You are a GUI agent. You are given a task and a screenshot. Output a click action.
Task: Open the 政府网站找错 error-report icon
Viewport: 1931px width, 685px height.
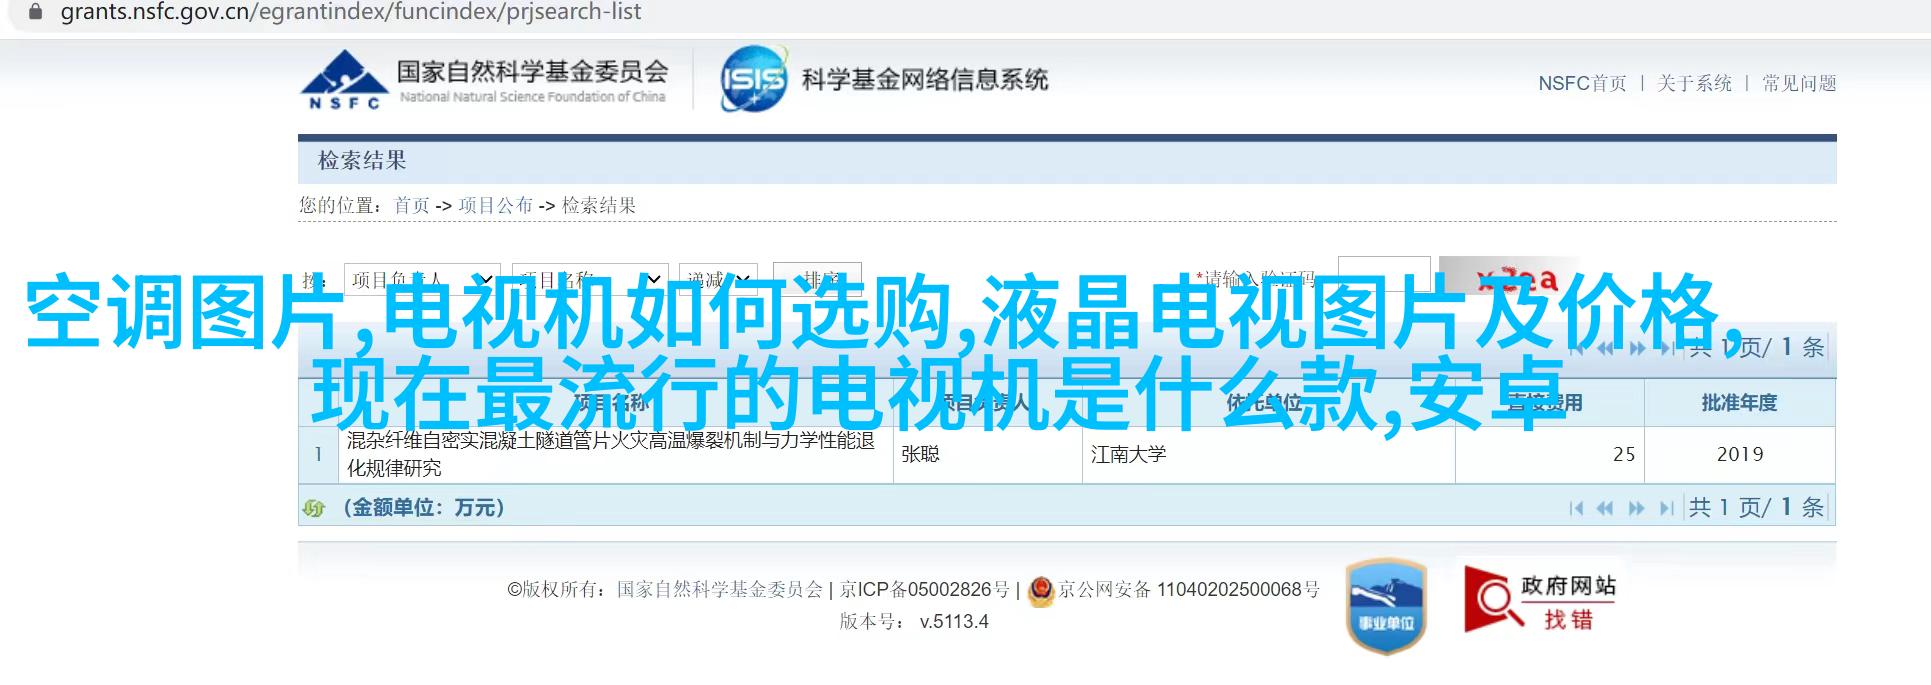click(1541, 600)
